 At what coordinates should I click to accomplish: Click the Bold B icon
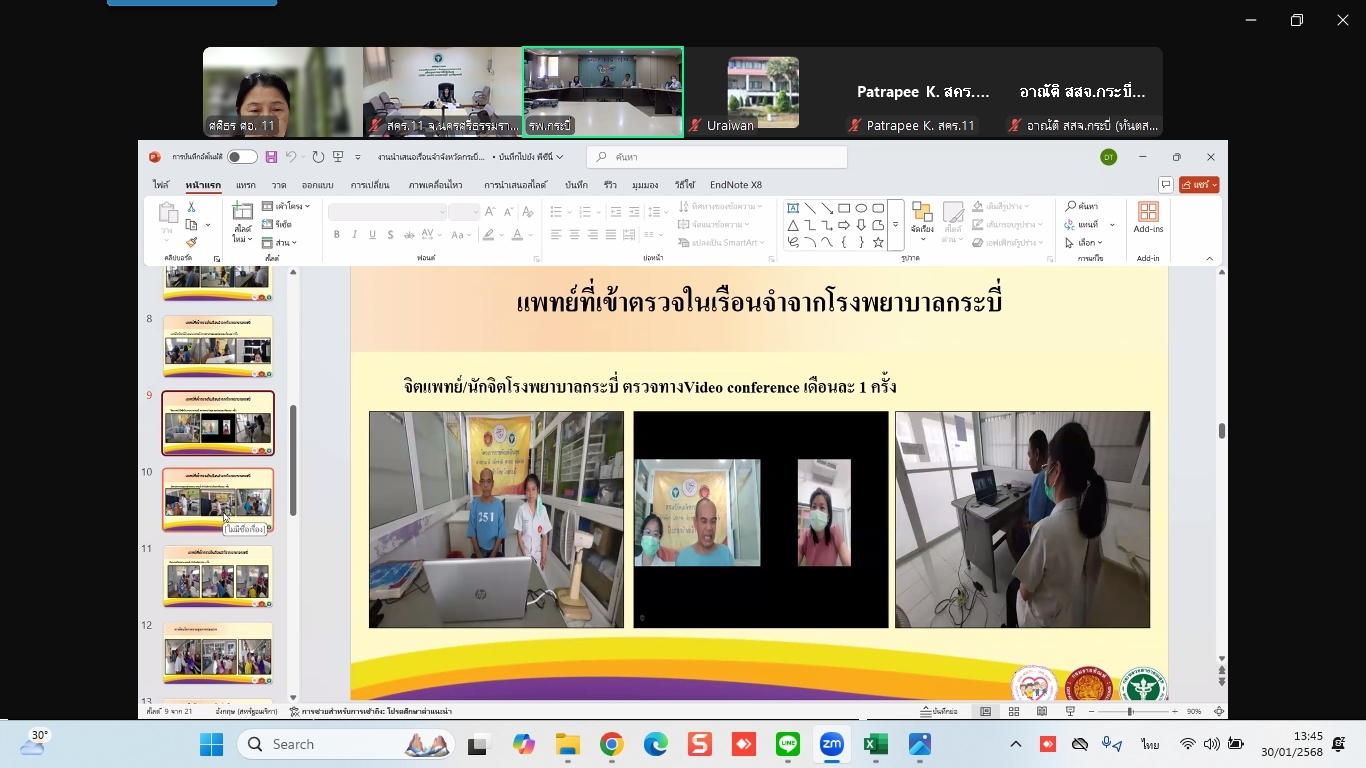337,235
